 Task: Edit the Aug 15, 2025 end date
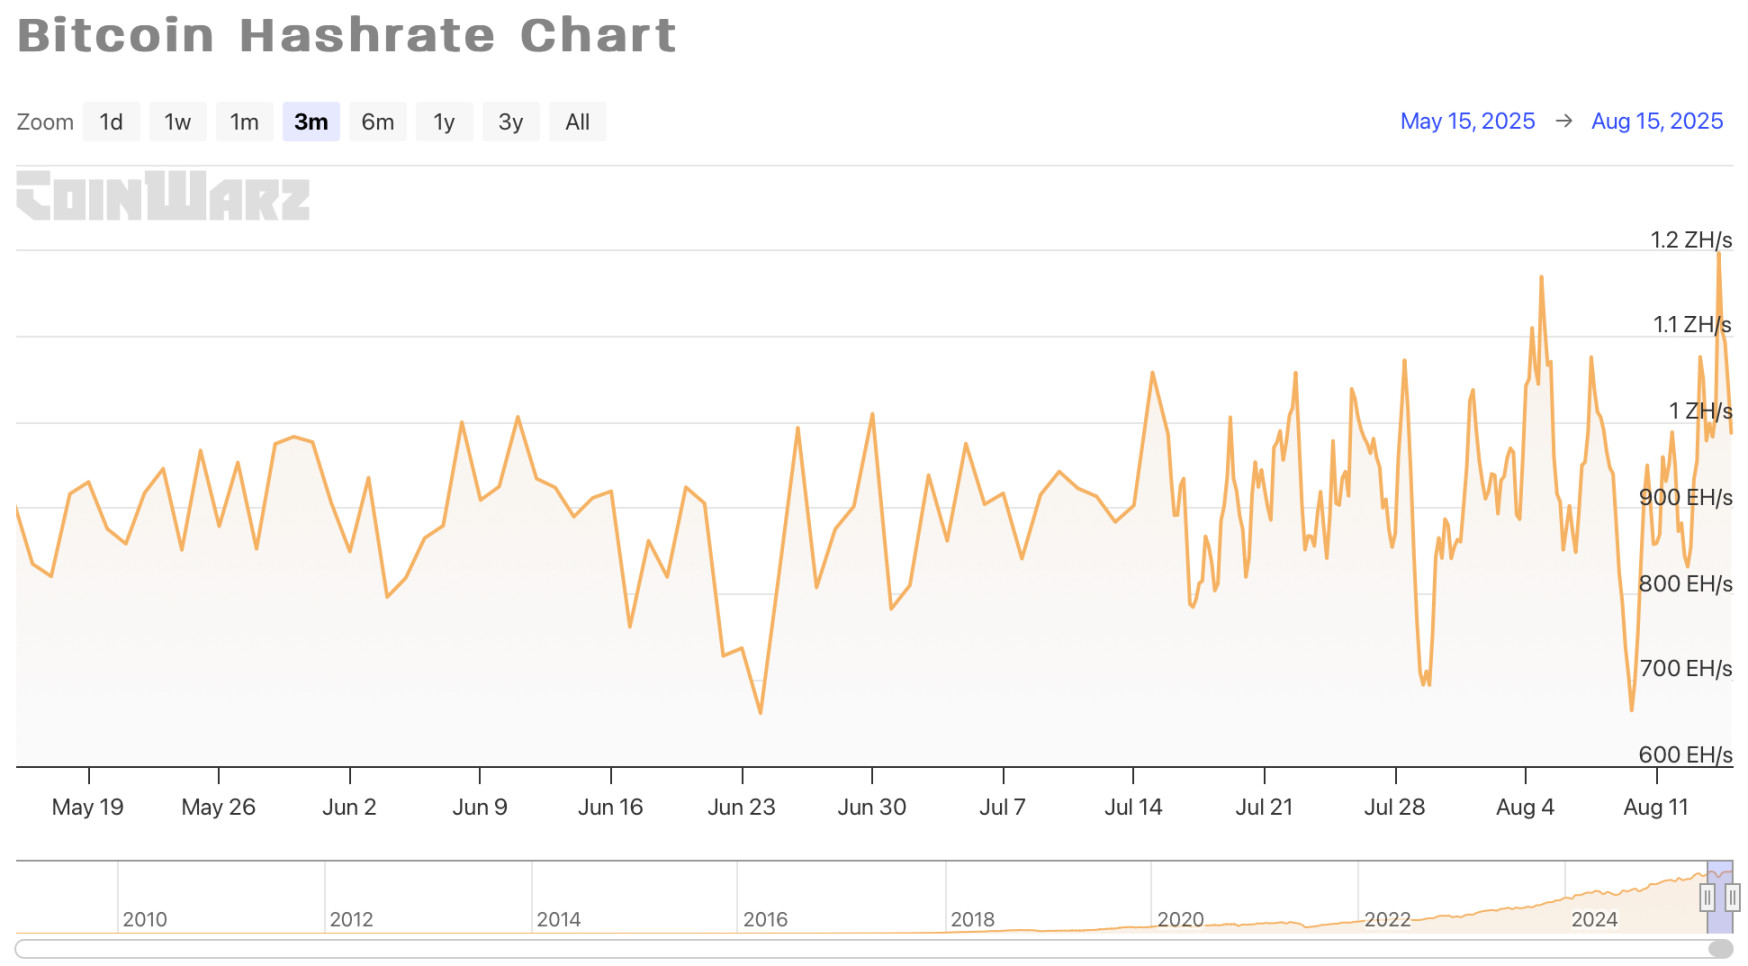[x=1657, y=121]
